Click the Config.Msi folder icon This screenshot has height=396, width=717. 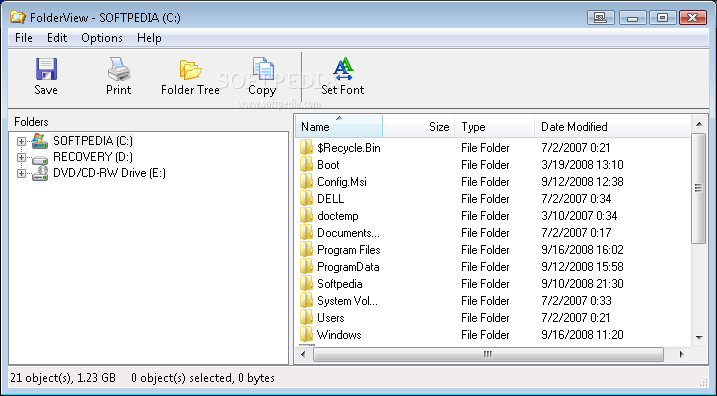coord(306,182)
